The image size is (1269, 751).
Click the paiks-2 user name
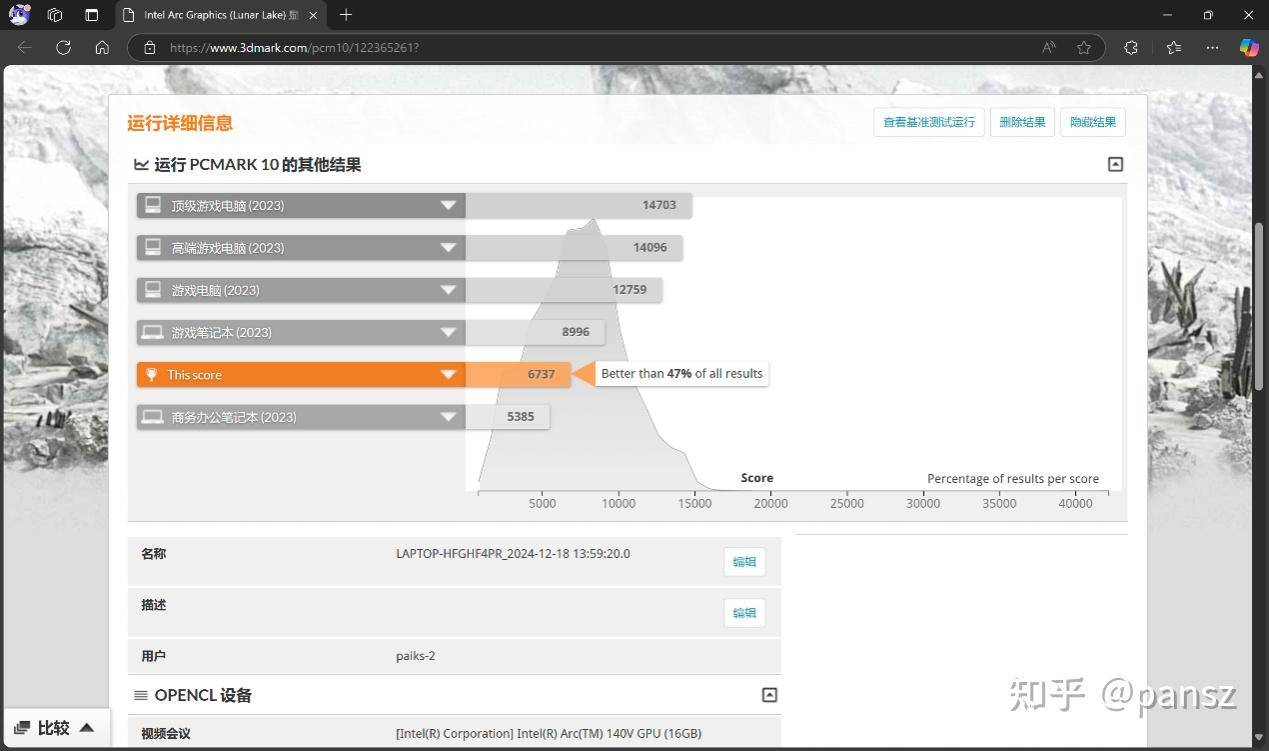[x=416, y=656]
